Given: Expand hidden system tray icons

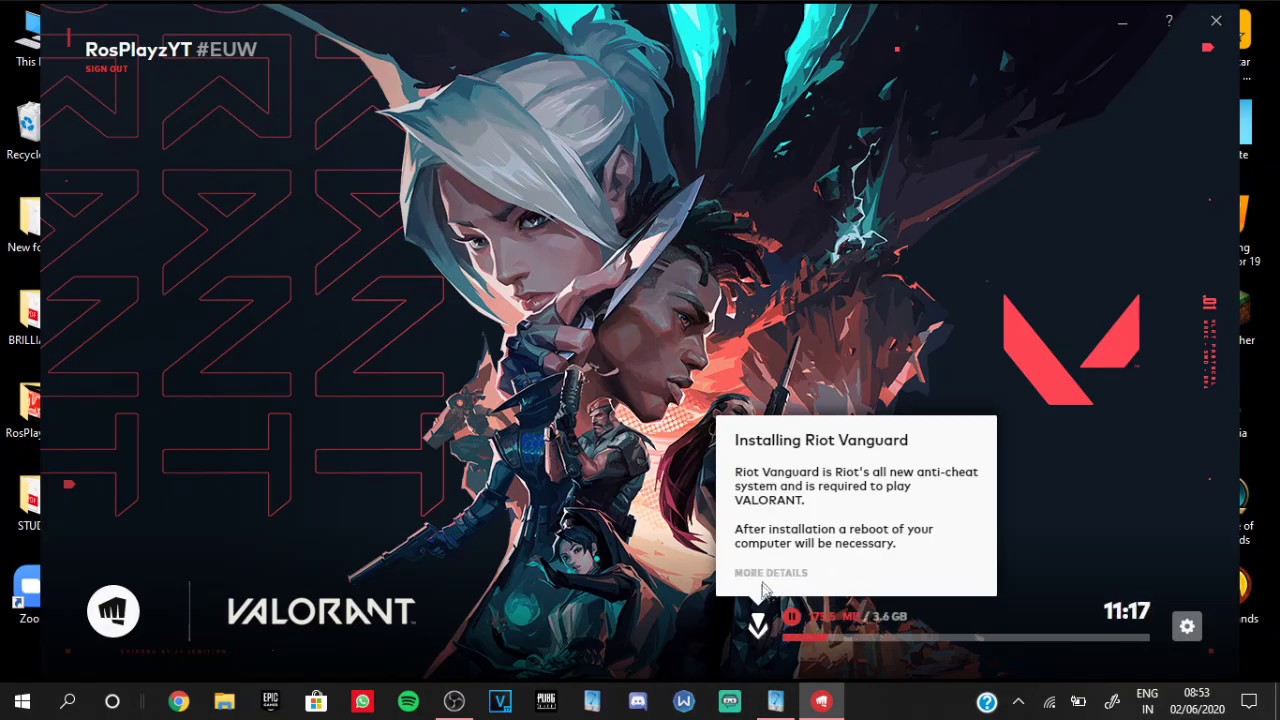Looking at the screenshot, I should point(1018,702).
